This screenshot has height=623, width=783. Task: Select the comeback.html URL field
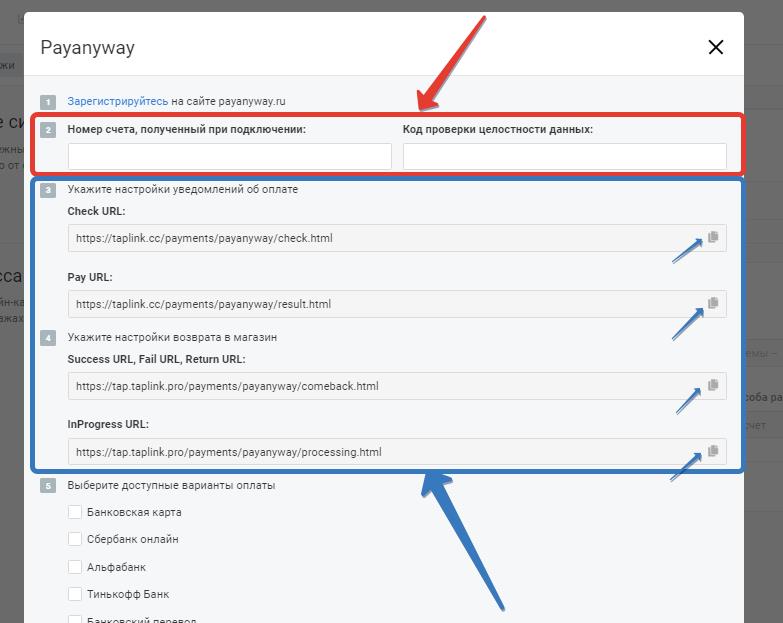(x=397, y=386)
